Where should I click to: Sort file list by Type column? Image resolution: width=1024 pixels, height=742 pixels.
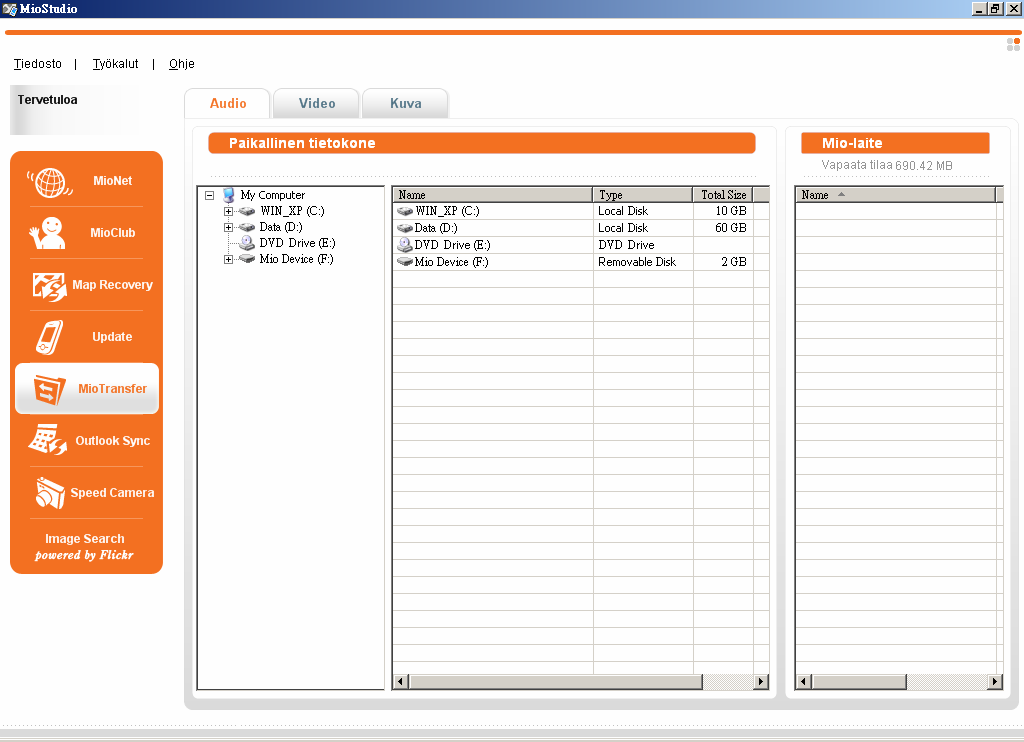coord(643,195)
